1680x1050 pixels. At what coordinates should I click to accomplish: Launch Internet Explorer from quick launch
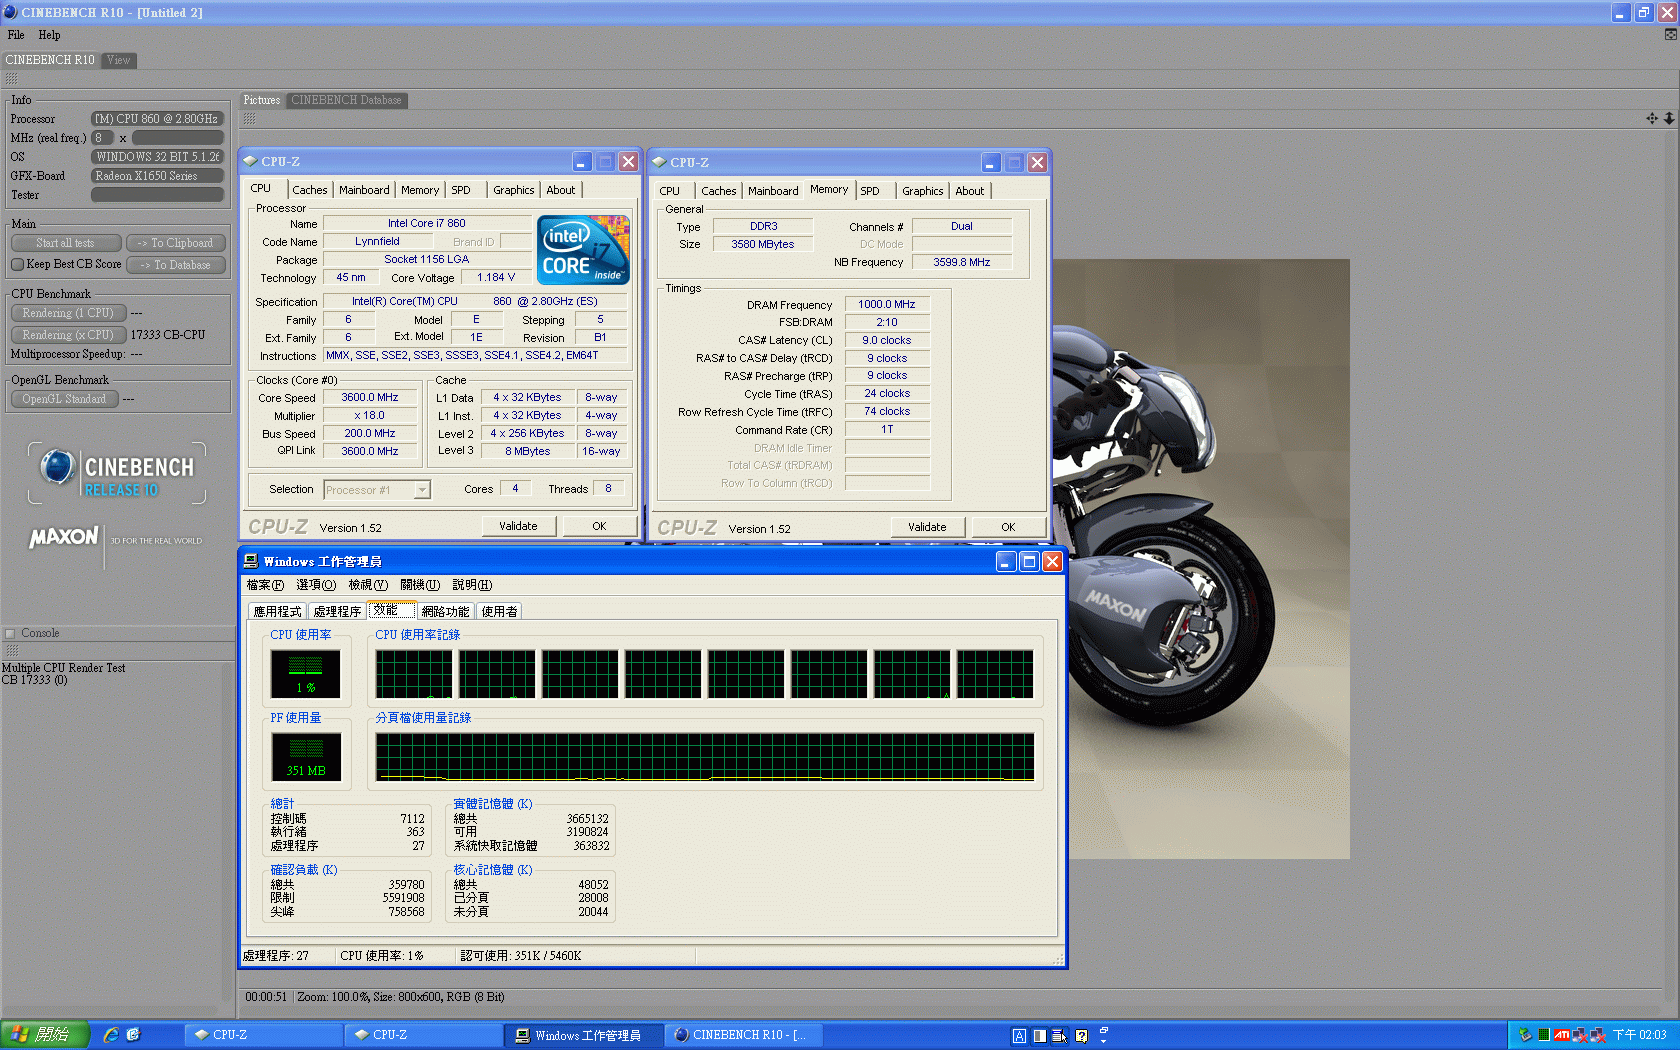tap(111, 1035)
